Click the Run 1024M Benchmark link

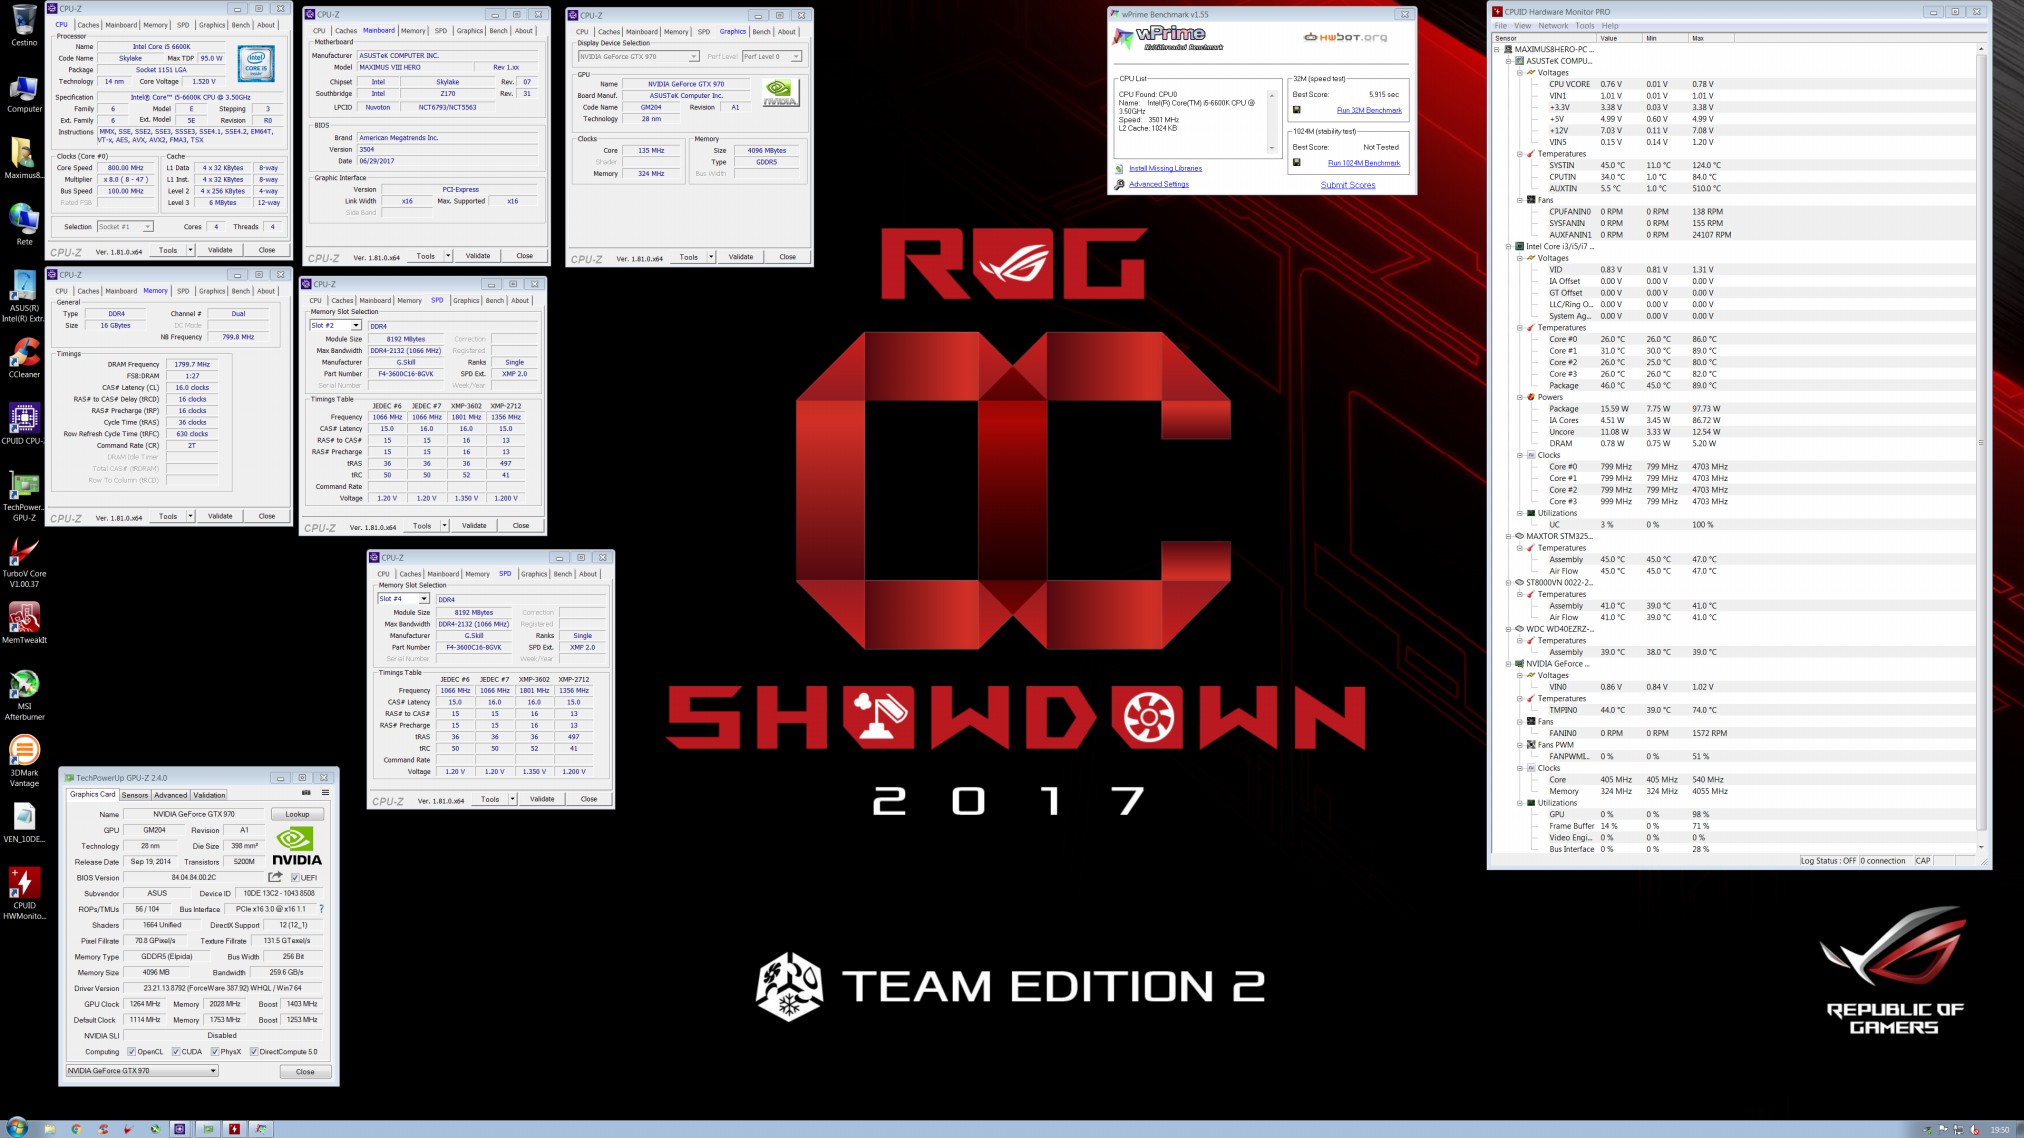[1364, 163]
